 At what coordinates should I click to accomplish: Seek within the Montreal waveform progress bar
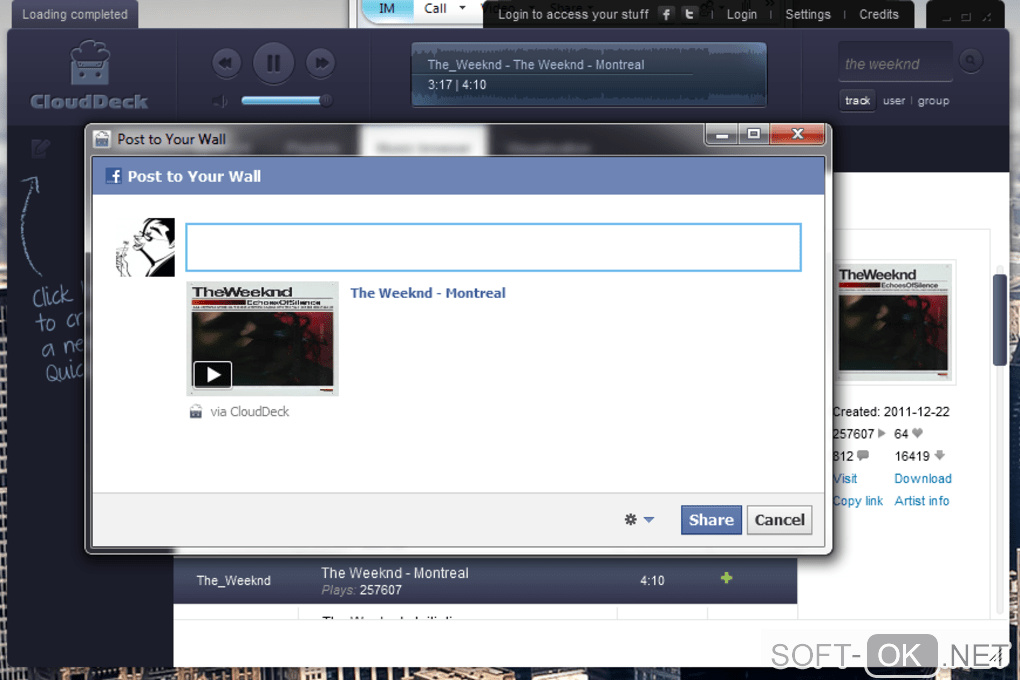589,75
